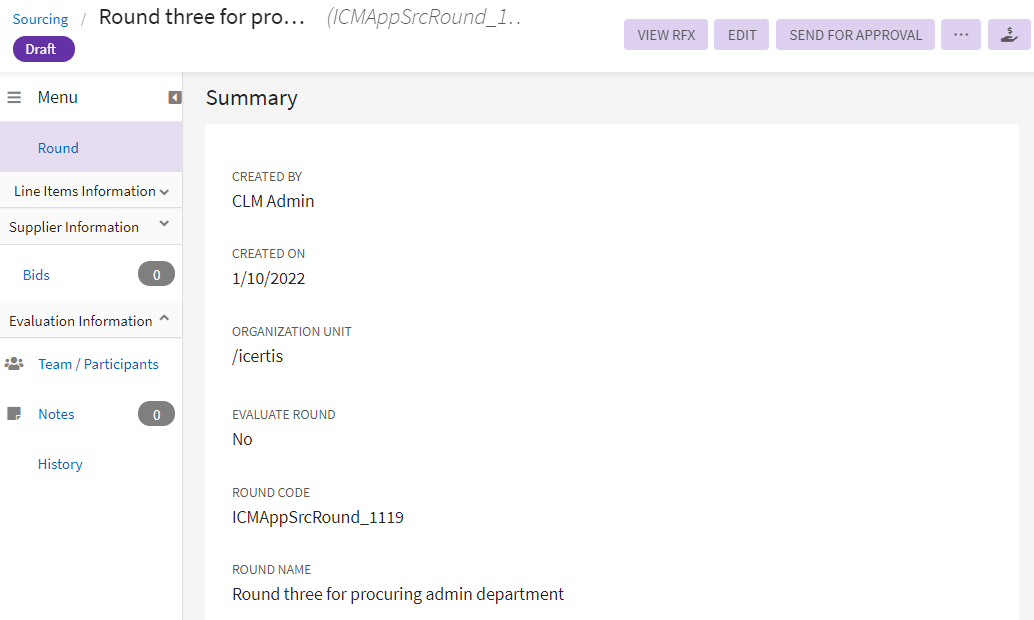Select Round in the side menu

(58, 148)
